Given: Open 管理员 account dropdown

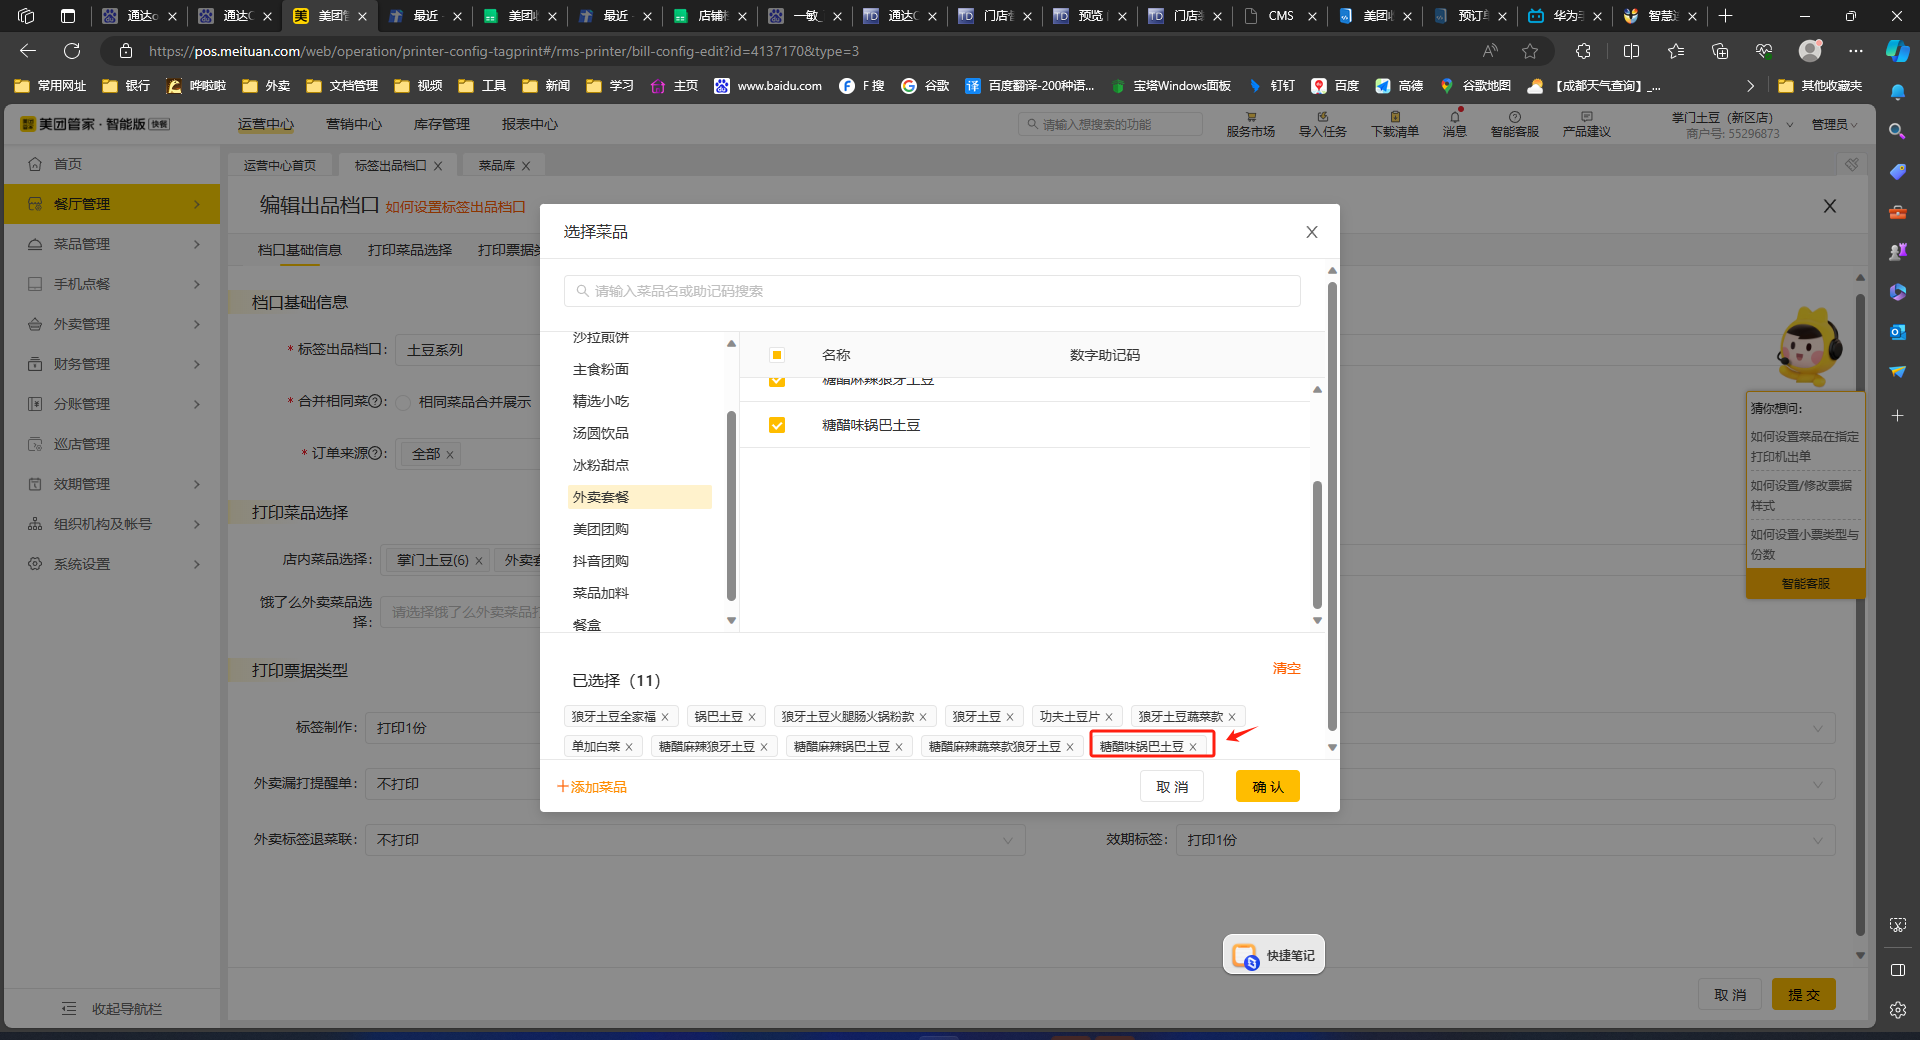Looking at the screenshot, I should click(1834, 124).
